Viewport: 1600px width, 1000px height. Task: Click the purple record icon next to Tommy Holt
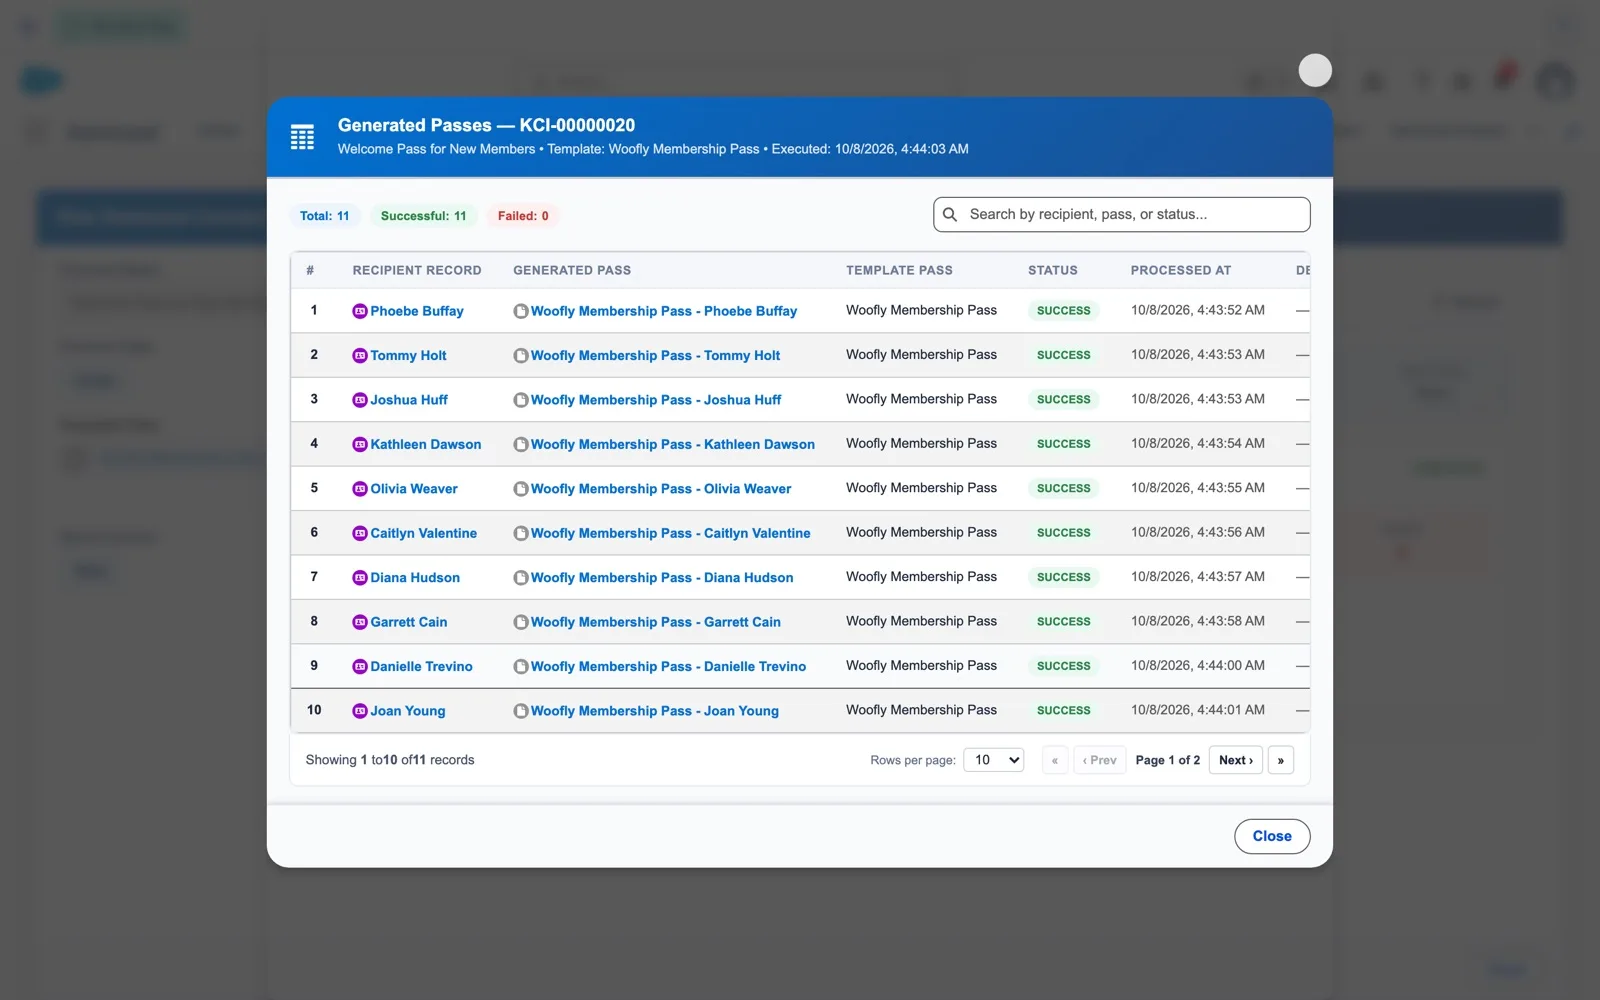pyautogui.click(x=360, y=355)
